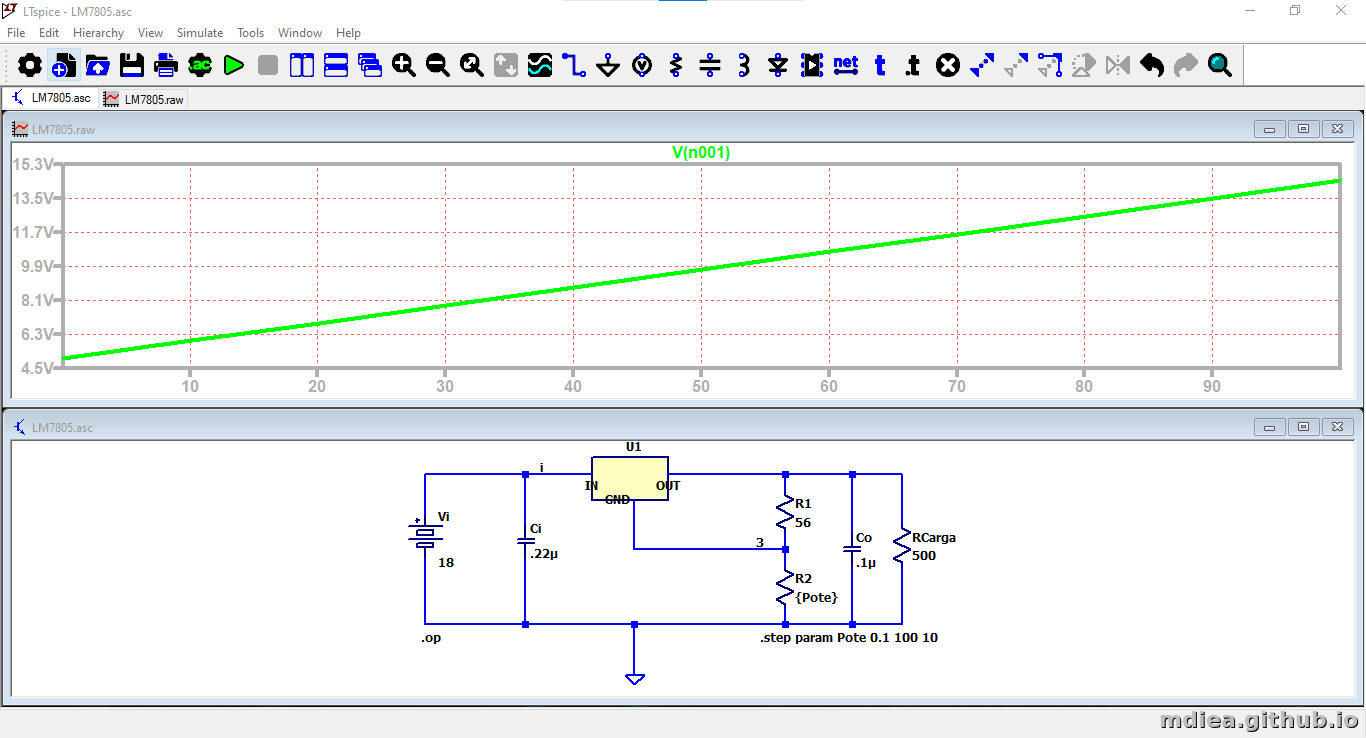Screen dimensions: 1366x738
Task: Insert text with the t tool
Action: [x=880, y=66]
